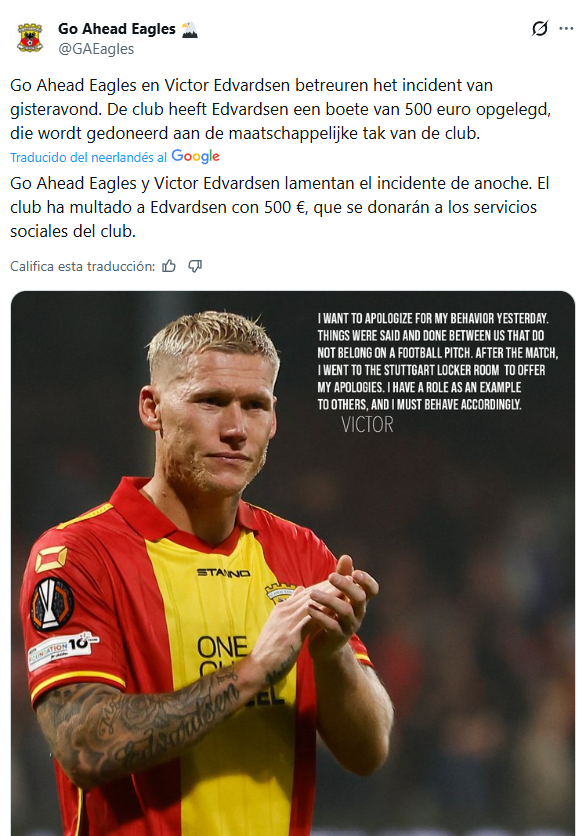
Task: Click the club crest on the shirt
Action: click(x=280, y=593)
